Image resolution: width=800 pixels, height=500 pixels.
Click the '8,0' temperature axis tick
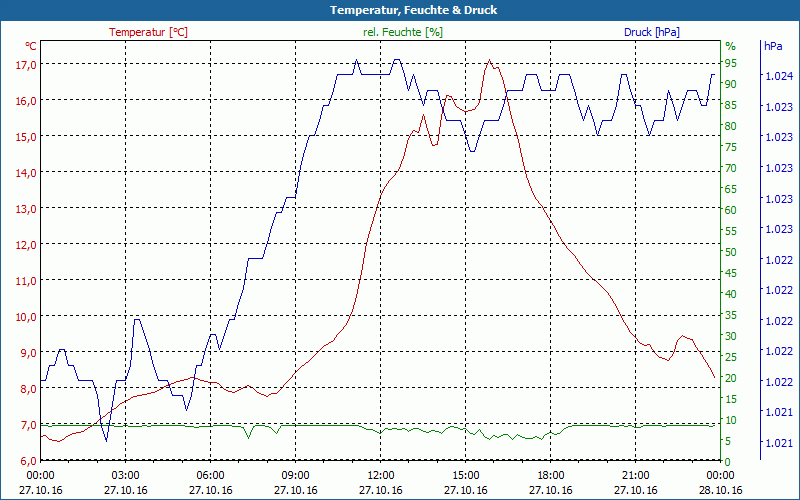(29, 389)
